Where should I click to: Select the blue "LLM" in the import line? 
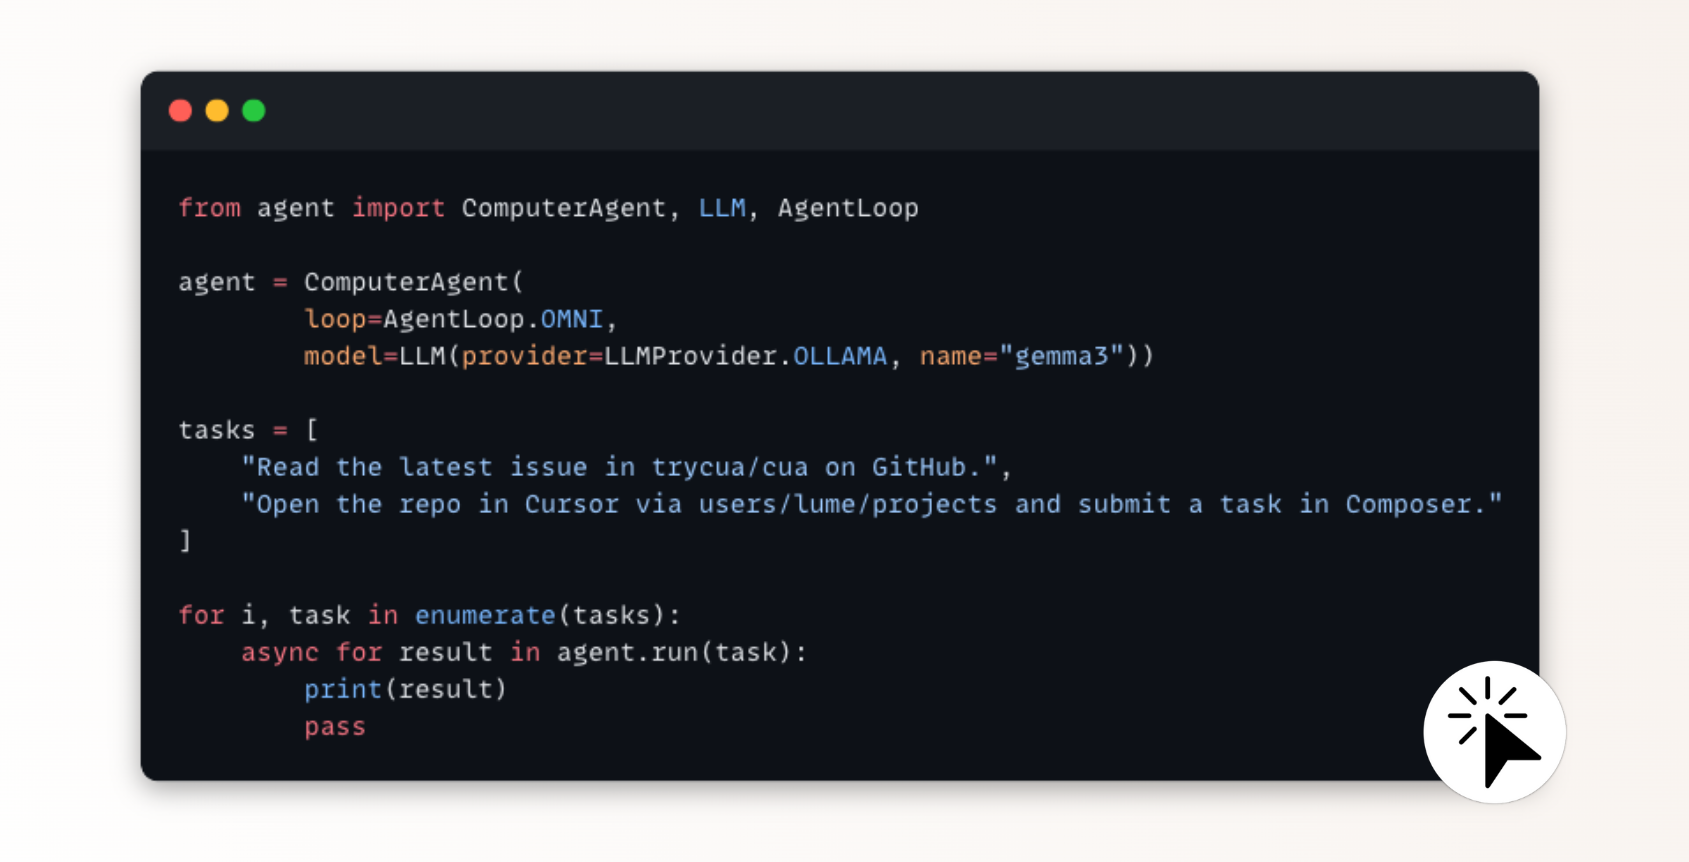(x=721, y=208)
